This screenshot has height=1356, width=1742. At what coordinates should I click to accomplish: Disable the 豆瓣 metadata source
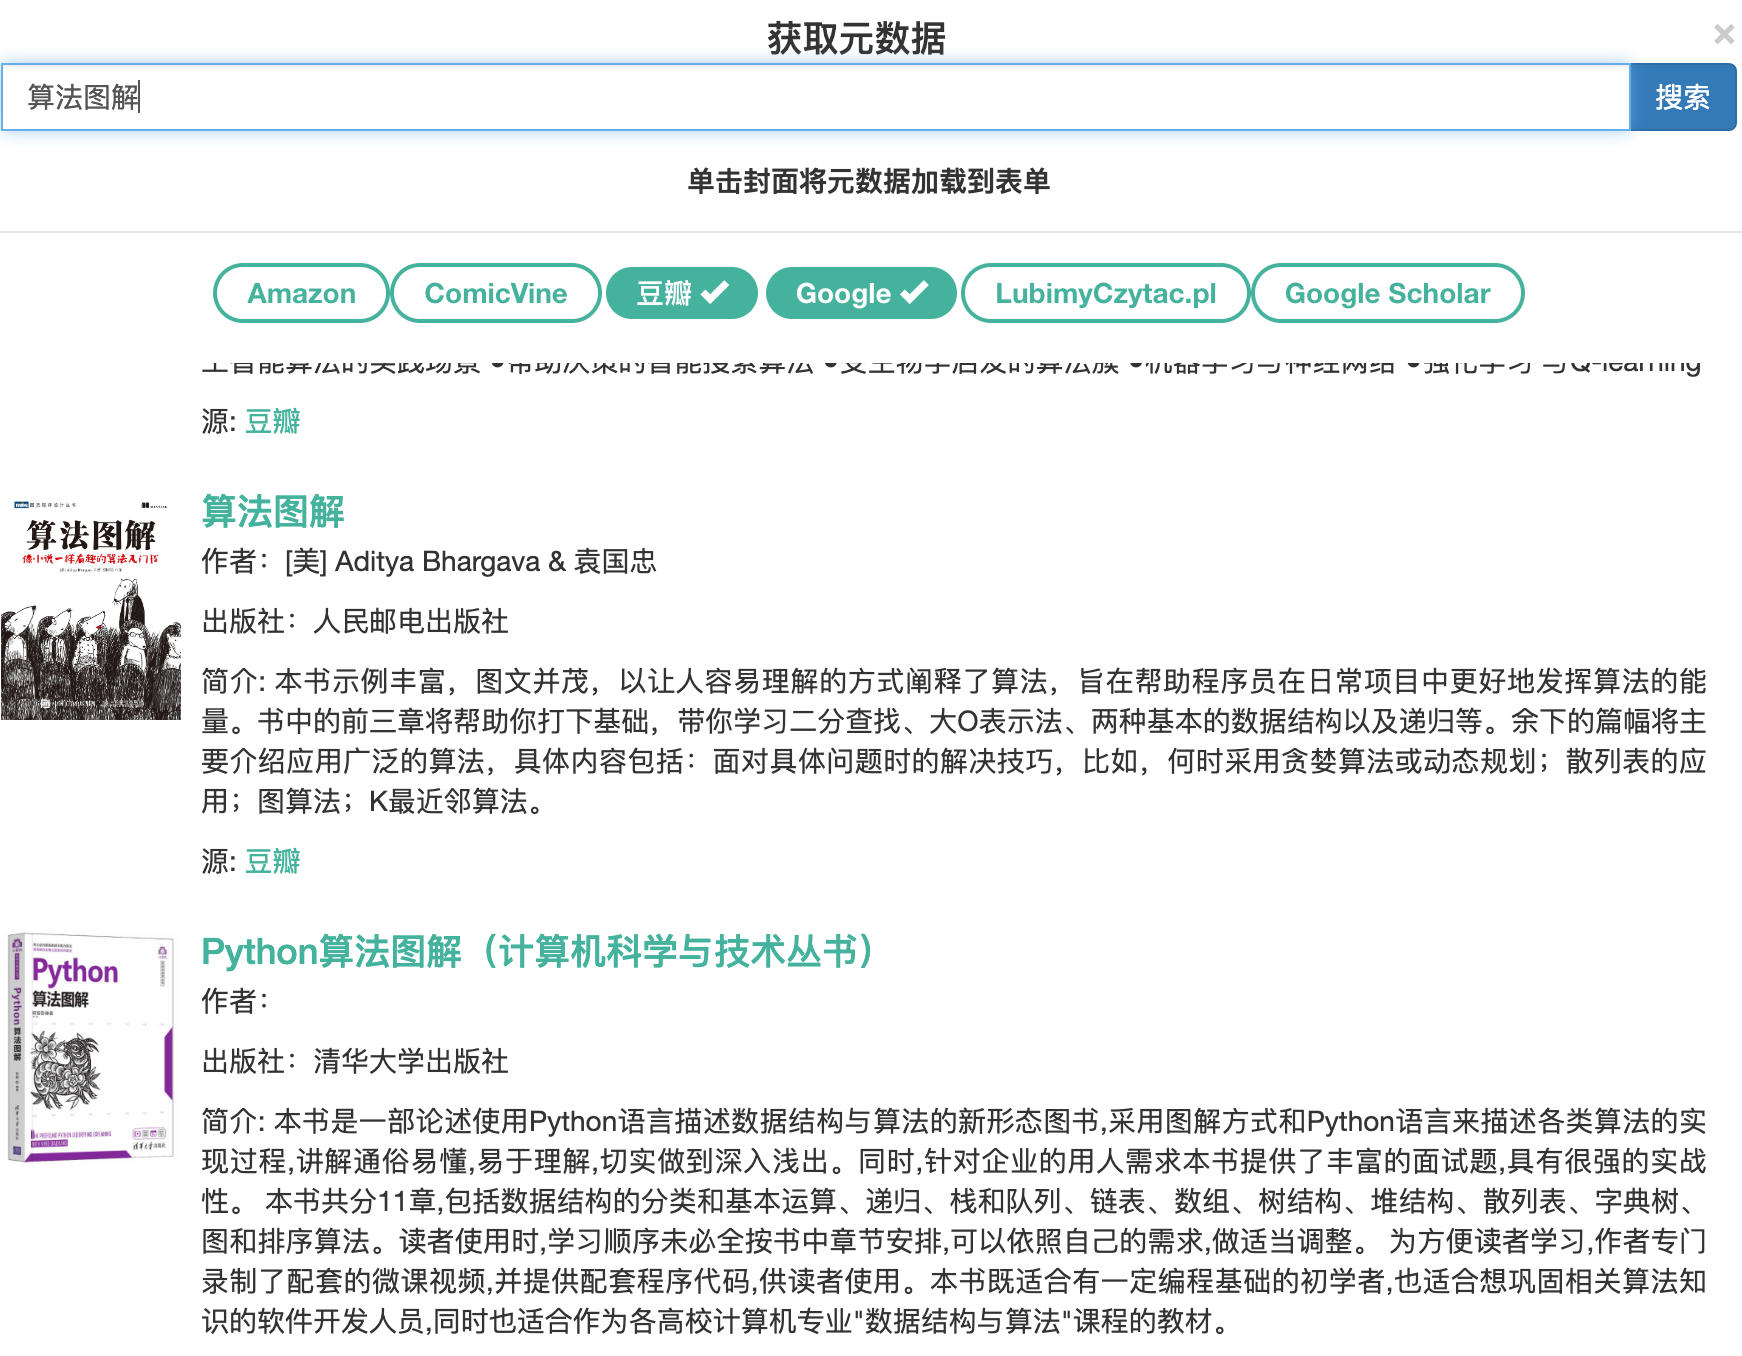[x=681, y=293]
